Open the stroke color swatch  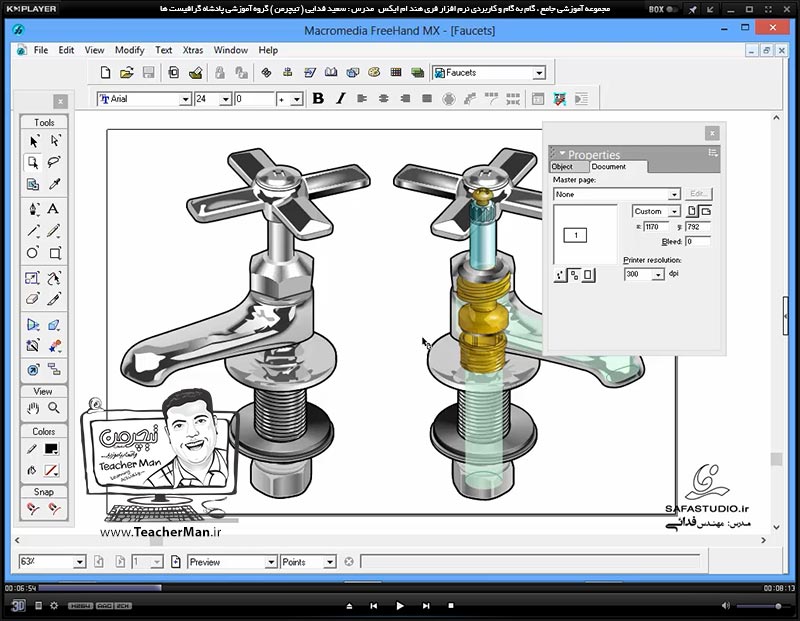[51, 449]
